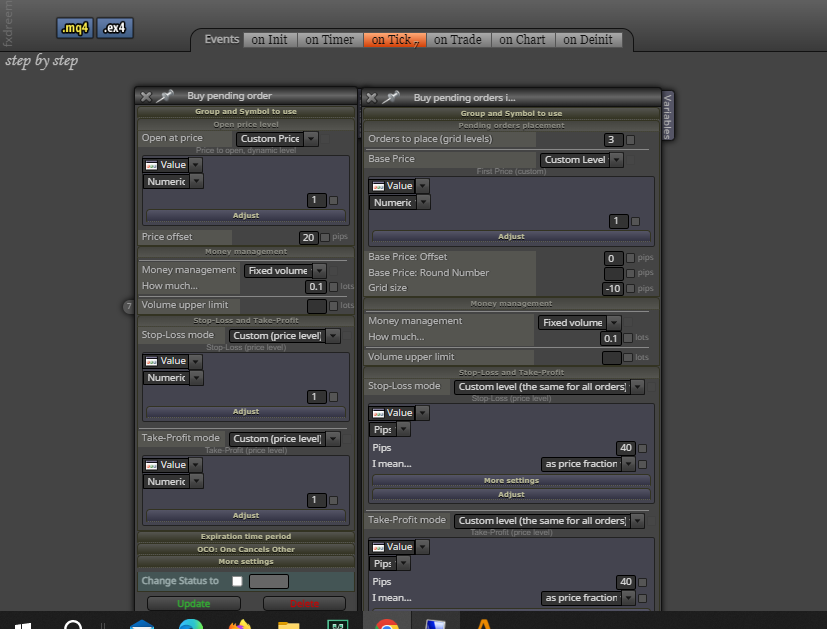Toggle checkbox next to Stop-Loss Pips 40 value
The image size is (828, 632).
coord(643,449)
